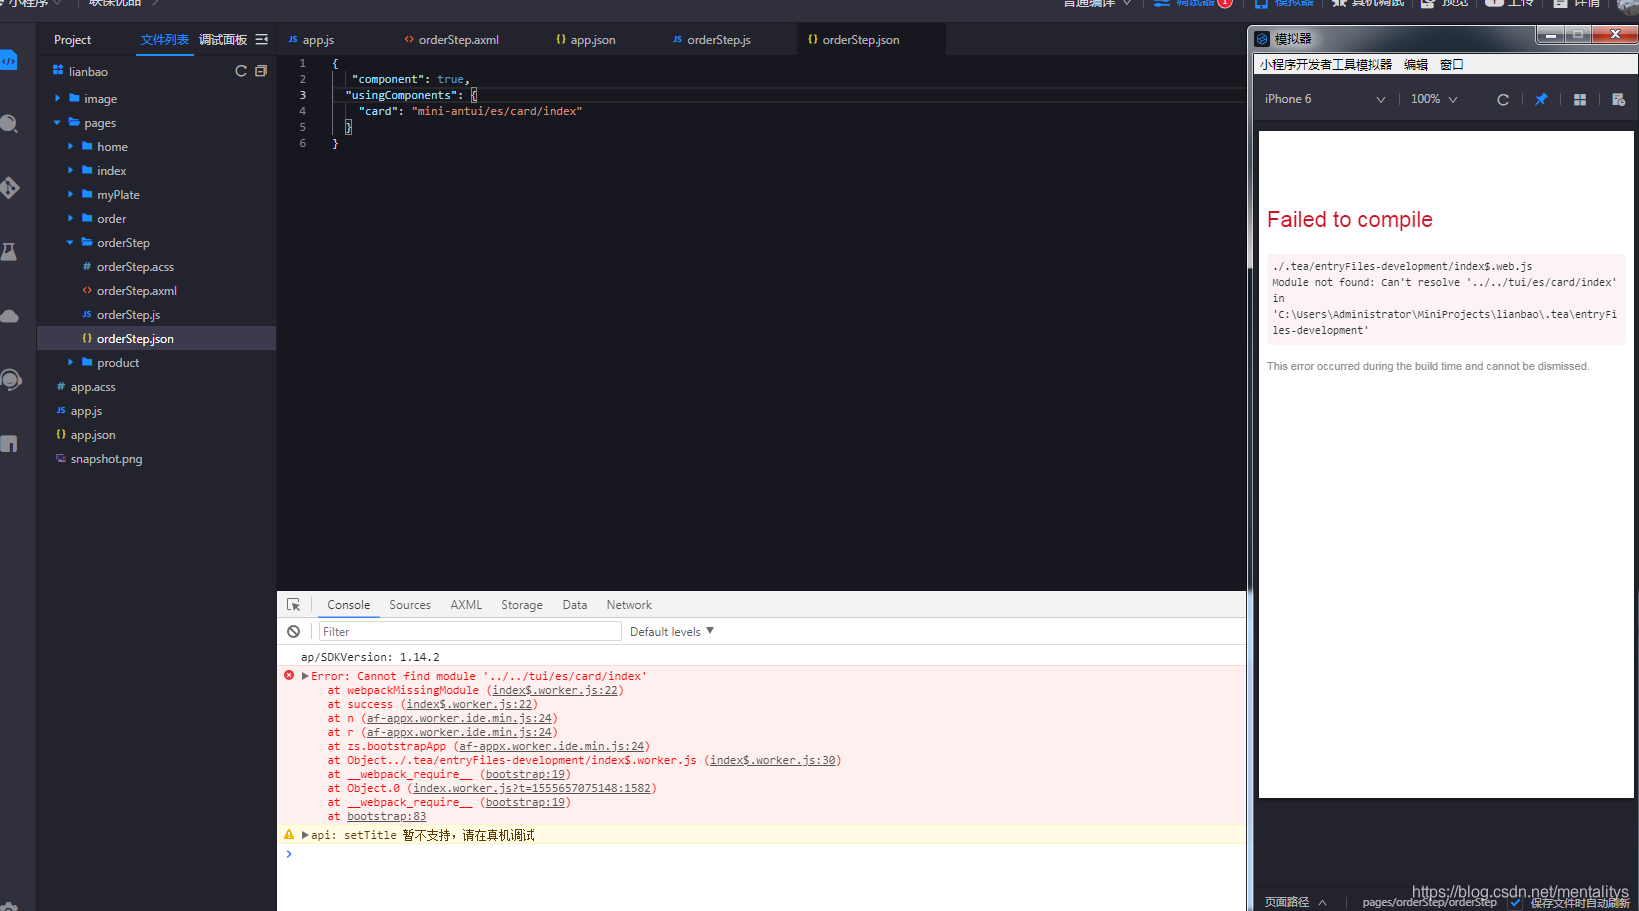Expand the home folder
This screenshot has height=911, width=1639.
click(70, 147)
